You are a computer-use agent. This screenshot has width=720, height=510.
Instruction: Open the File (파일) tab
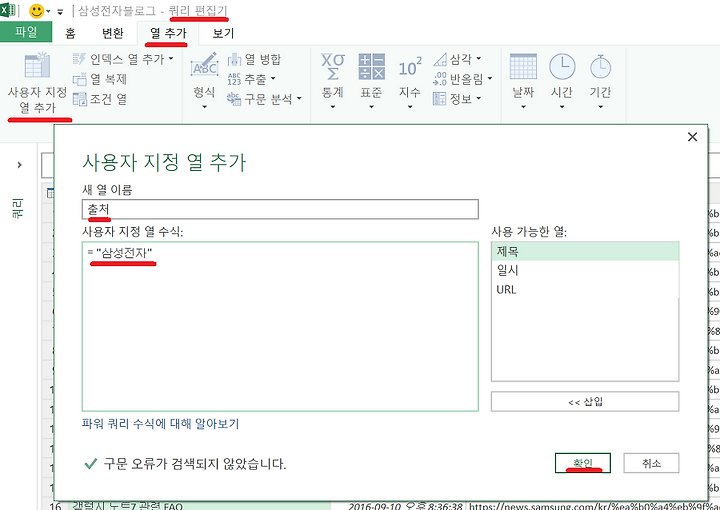click(26, 32)
